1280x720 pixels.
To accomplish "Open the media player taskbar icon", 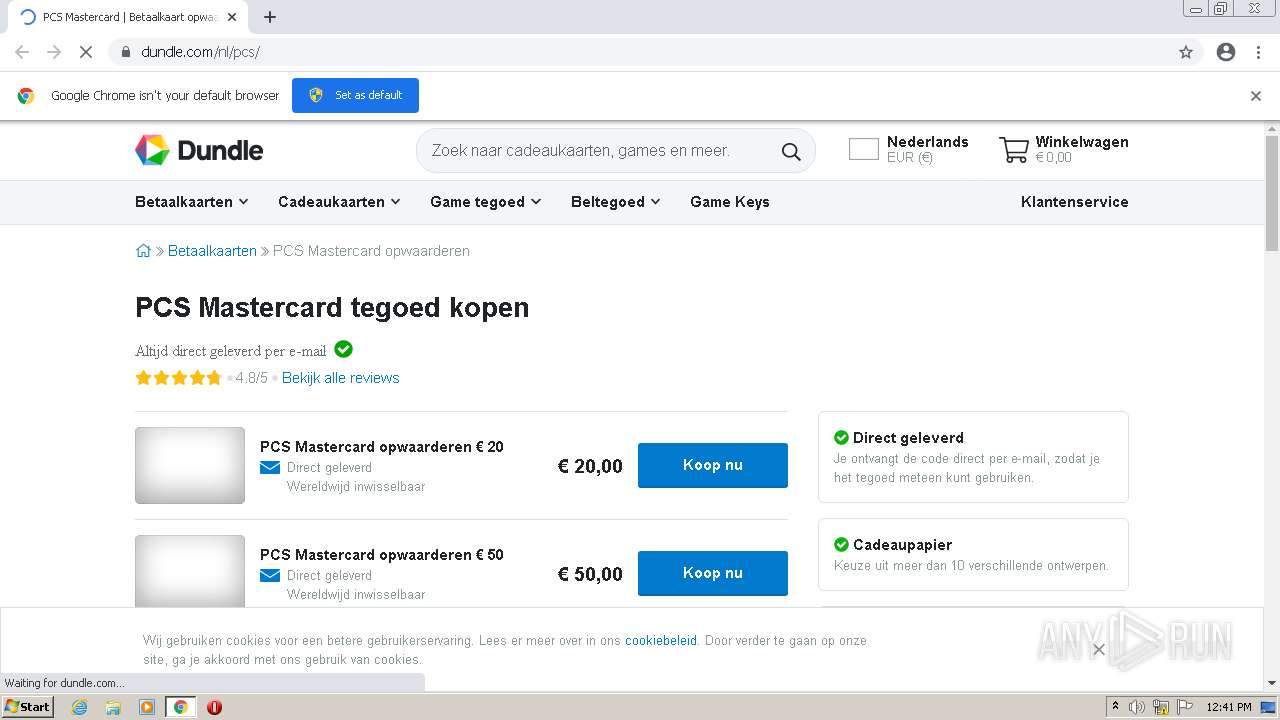I will [x=147, y=707].
